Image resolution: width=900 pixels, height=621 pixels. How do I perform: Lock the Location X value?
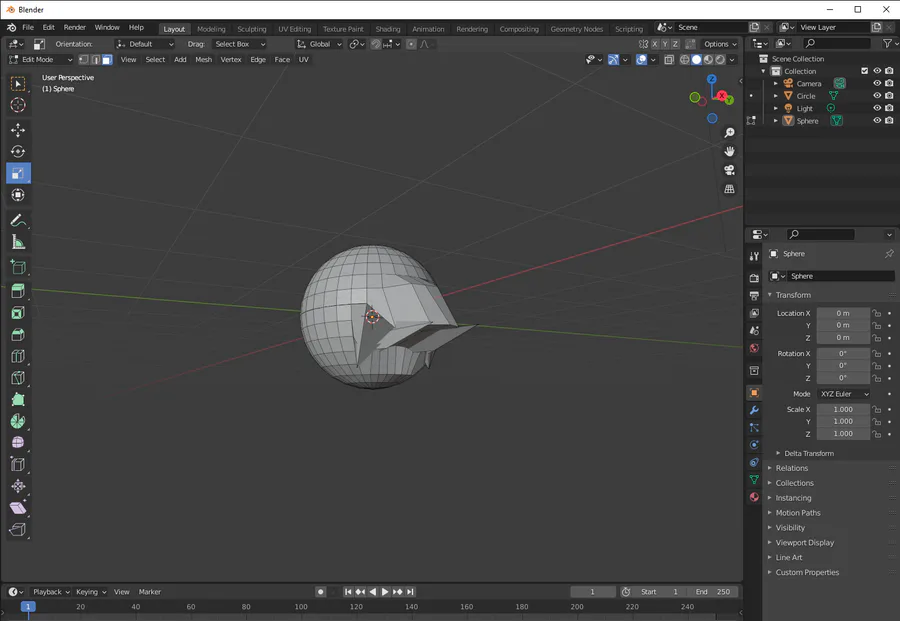[x=876, y=313]
